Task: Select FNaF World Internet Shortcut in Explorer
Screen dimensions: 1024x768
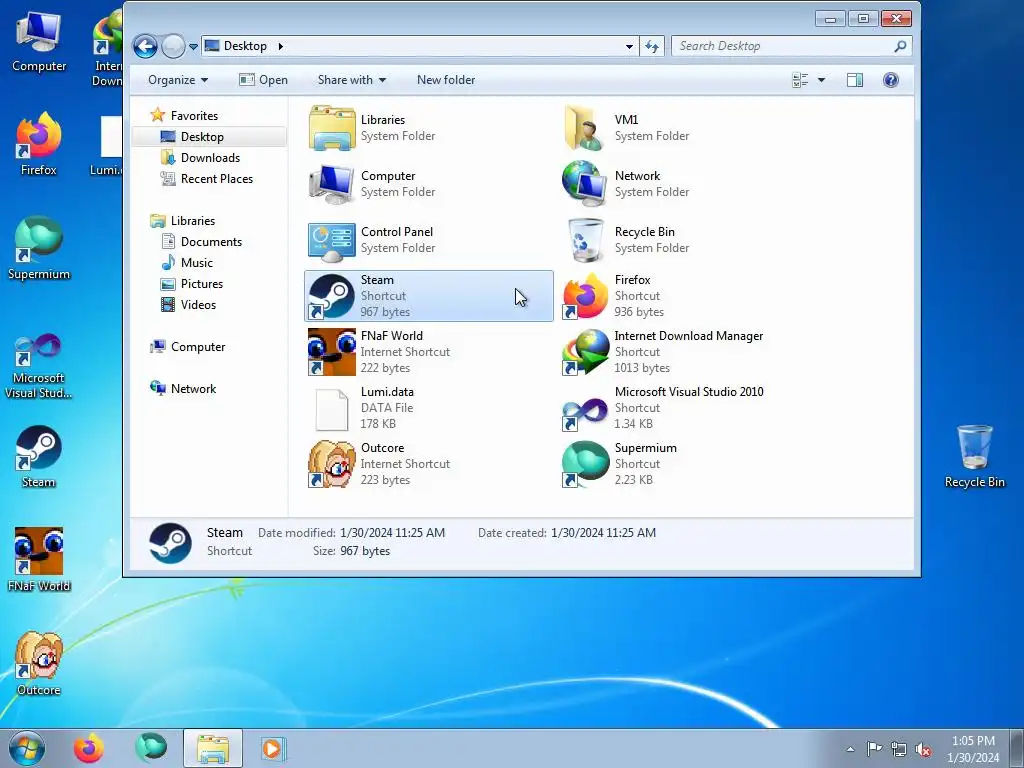Action: pyautogui.click(x=428, y=352)
